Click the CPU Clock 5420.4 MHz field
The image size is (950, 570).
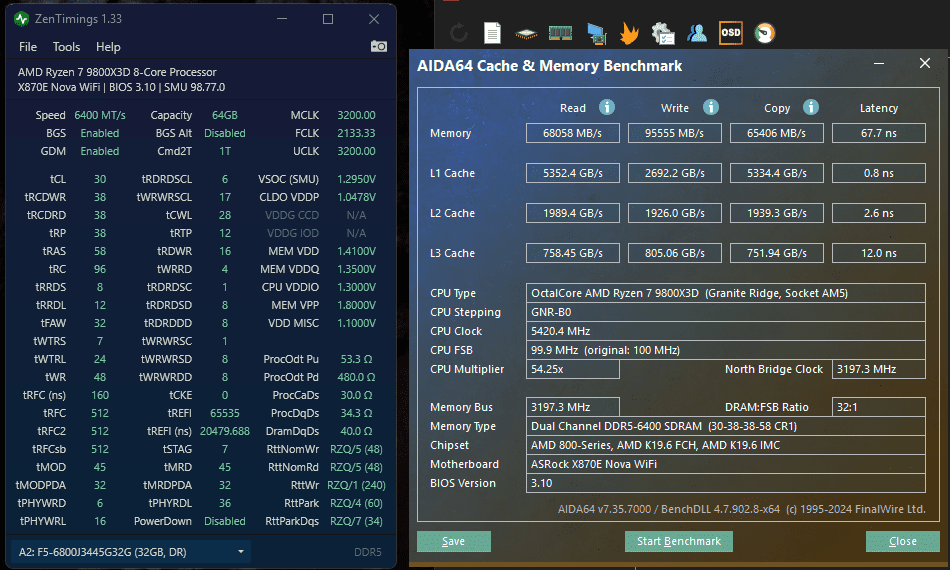pyautogui.click(x=726, y=331)
